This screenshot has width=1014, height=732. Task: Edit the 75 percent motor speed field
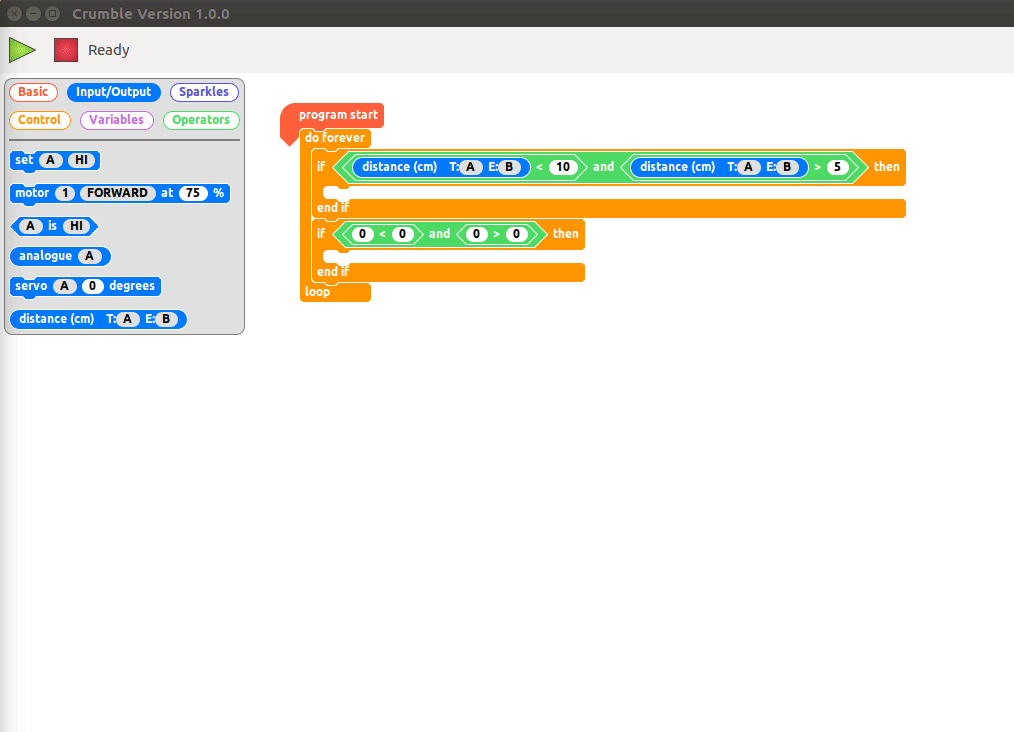click(193, 193)
